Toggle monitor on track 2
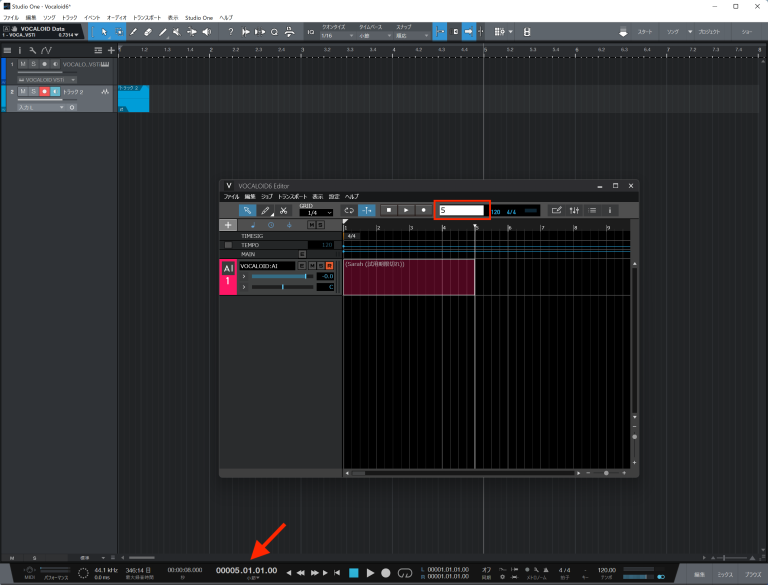Image resolution: width=768 pixels, height=585 pixels. pyautogui.click(x=55, y=92)
